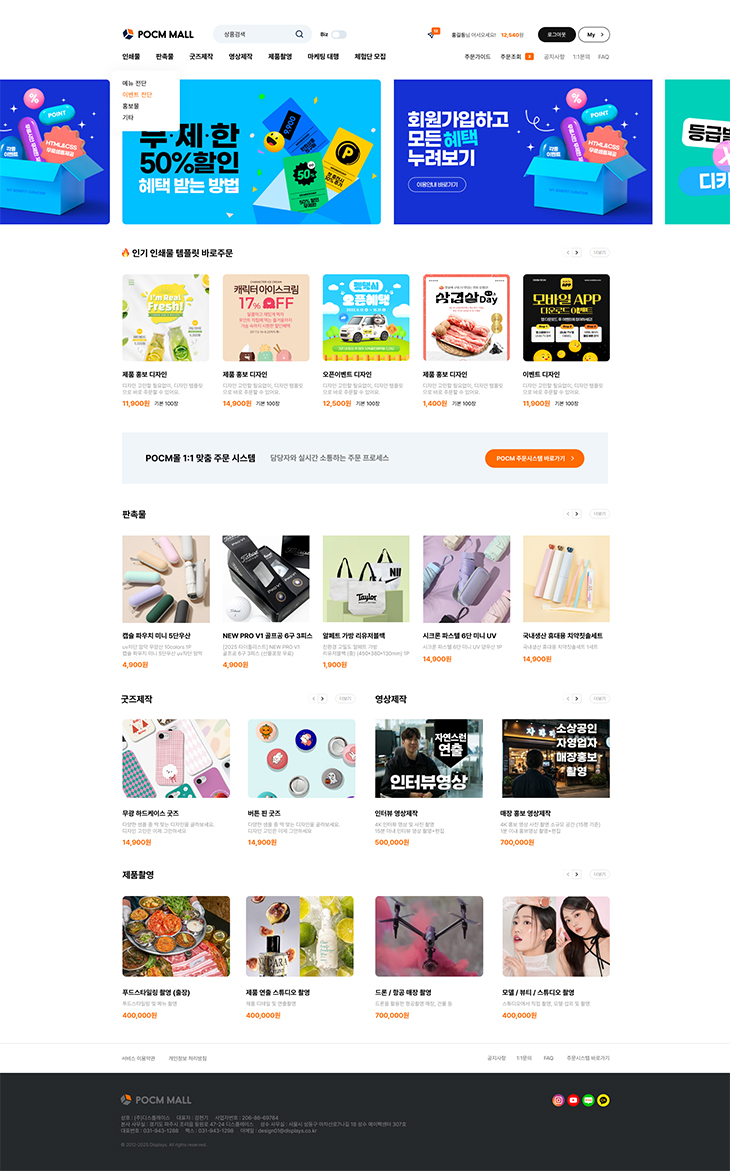Click the search magnifier icon
Image resolution: width=730 pixels, height=1171 pixels.
[x=299, y=34]
